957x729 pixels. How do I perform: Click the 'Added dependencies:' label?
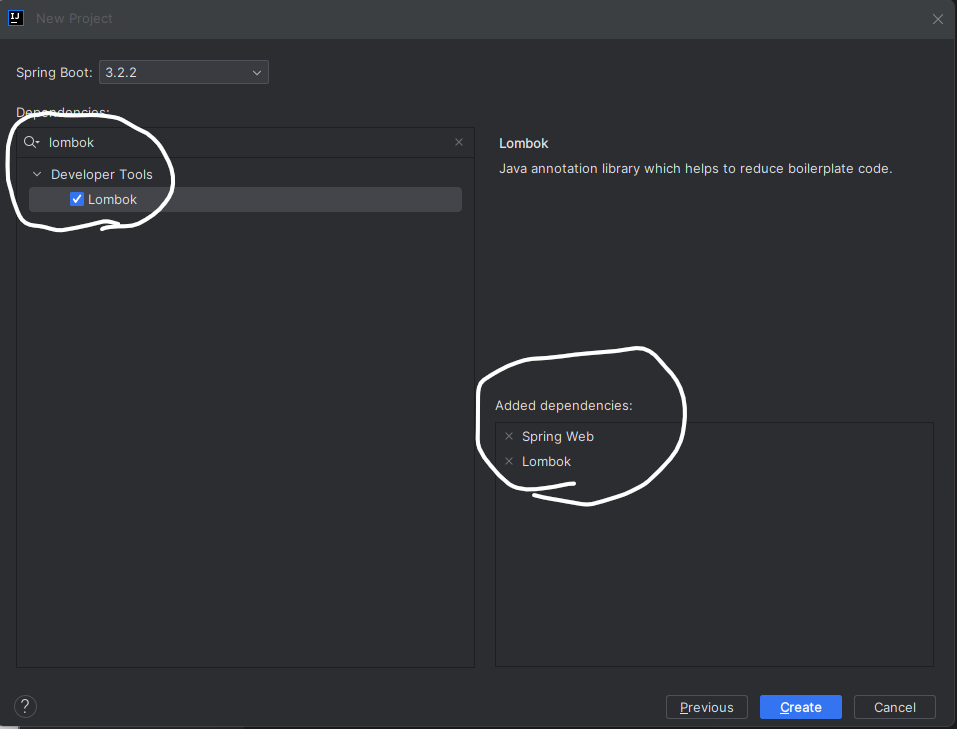point(564,405)
